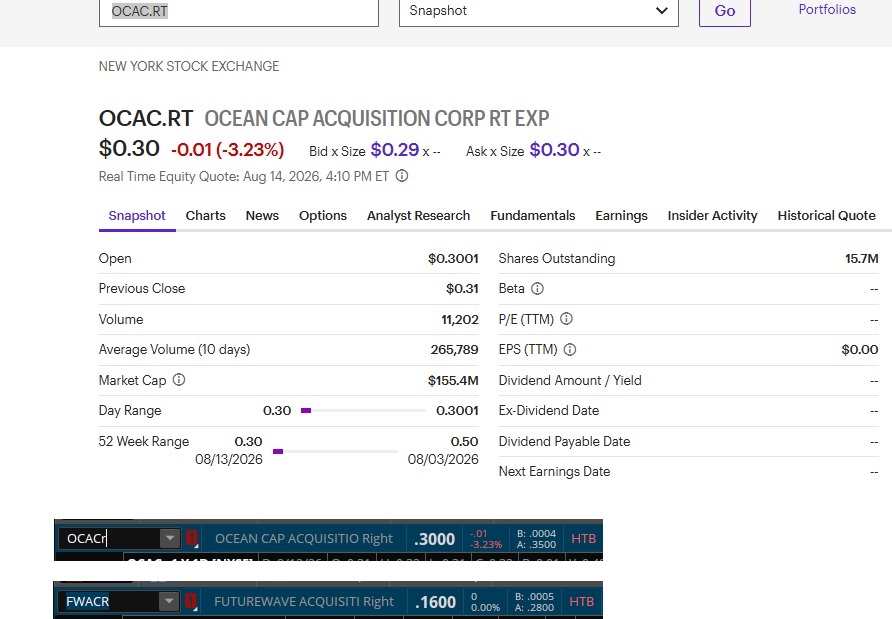Click the Volume value 11,202
Viewport: 892px width, 619px height.
(460, 319)
